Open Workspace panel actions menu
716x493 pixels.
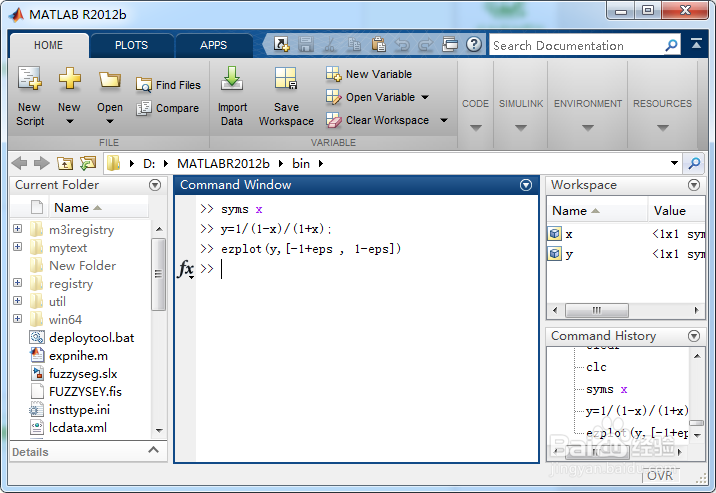coord(694,185)
